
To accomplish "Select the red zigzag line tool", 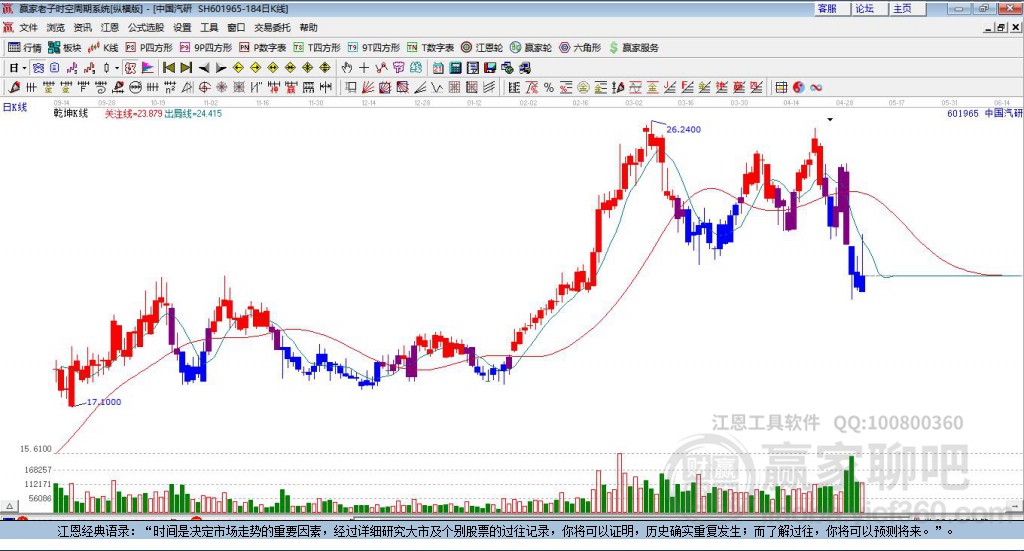I will coord(381,68).
